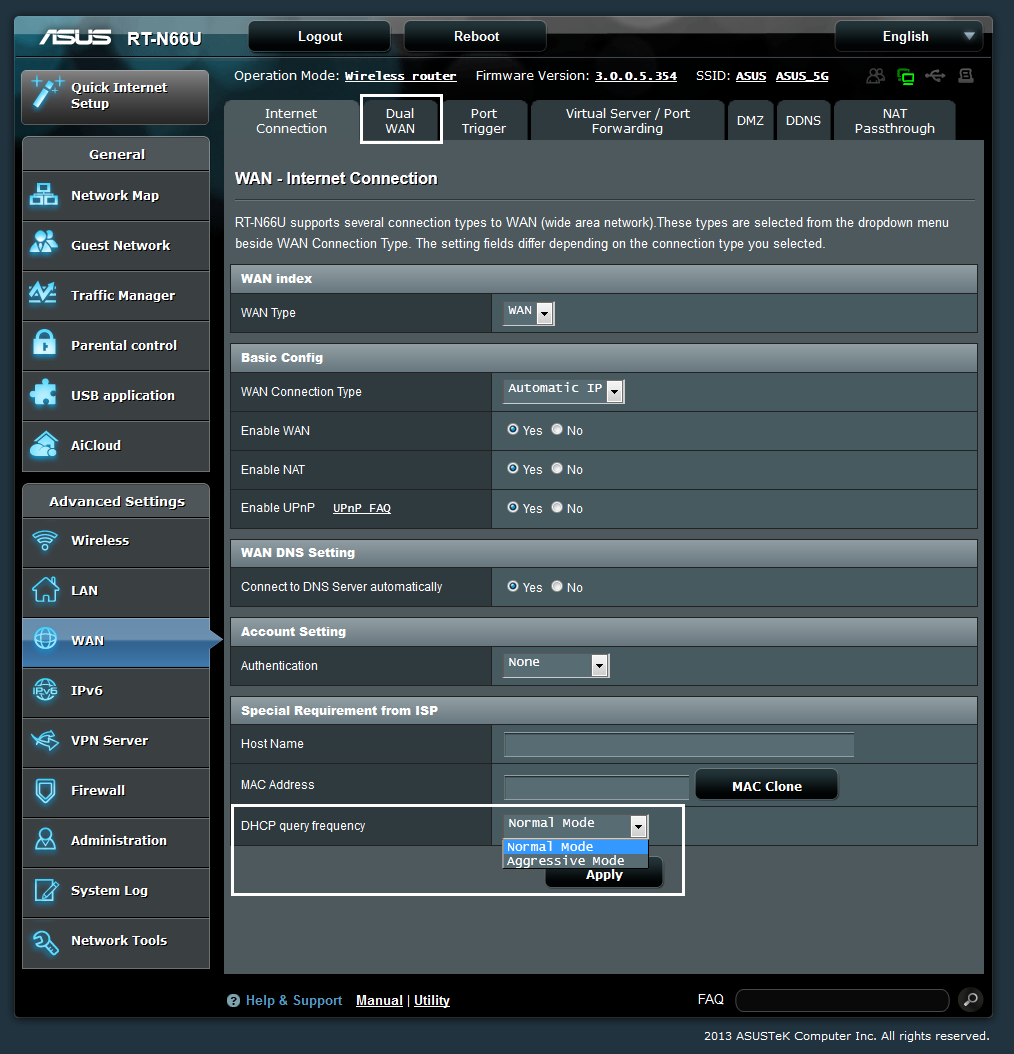
Task: Open Quick Internet Setup wizard
Action: (114, 96)
